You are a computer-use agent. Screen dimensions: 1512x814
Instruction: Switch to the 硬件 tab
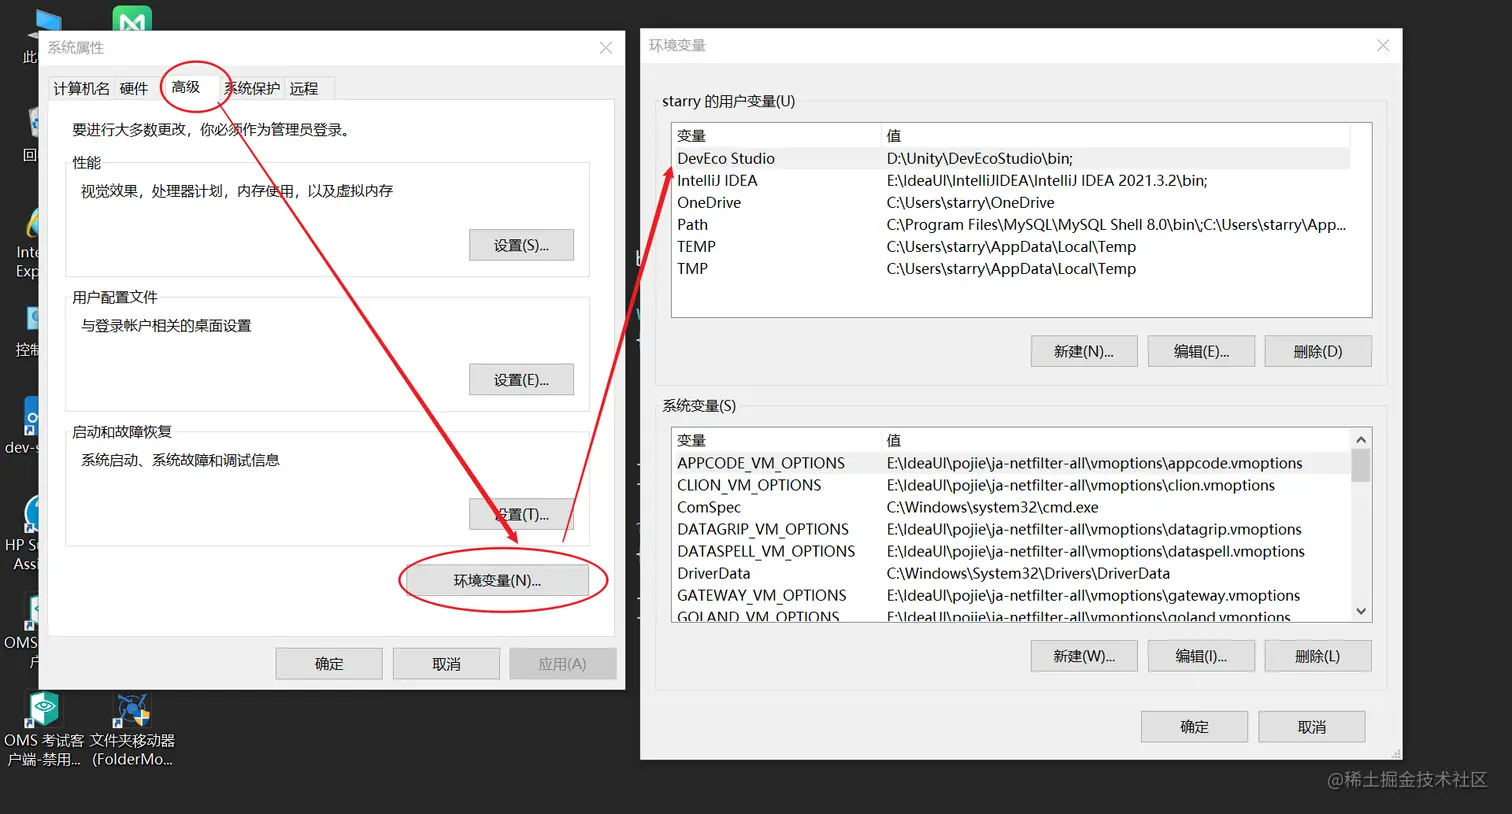click(134, 88)
